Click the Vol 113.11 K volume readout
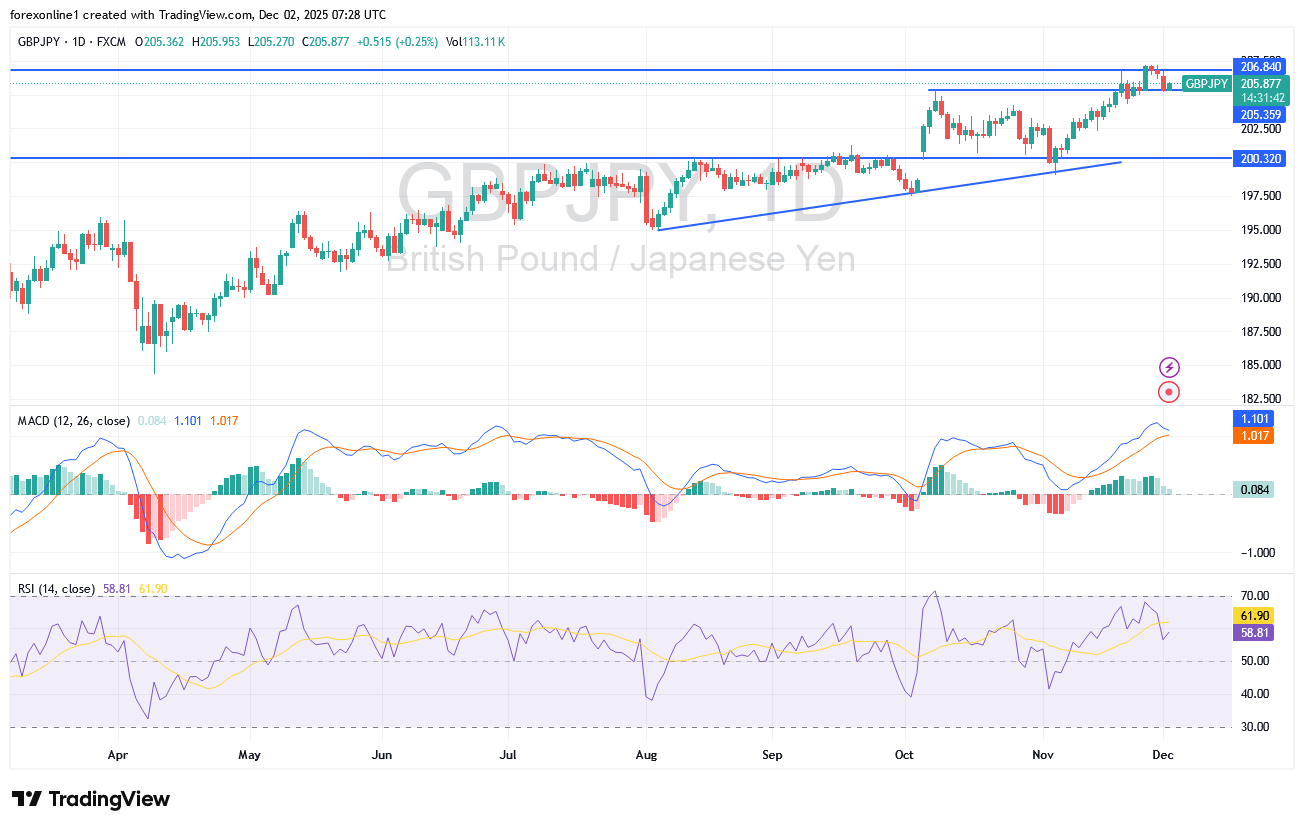This screenshot has width=1304, height=829. (x=476, y=42)
